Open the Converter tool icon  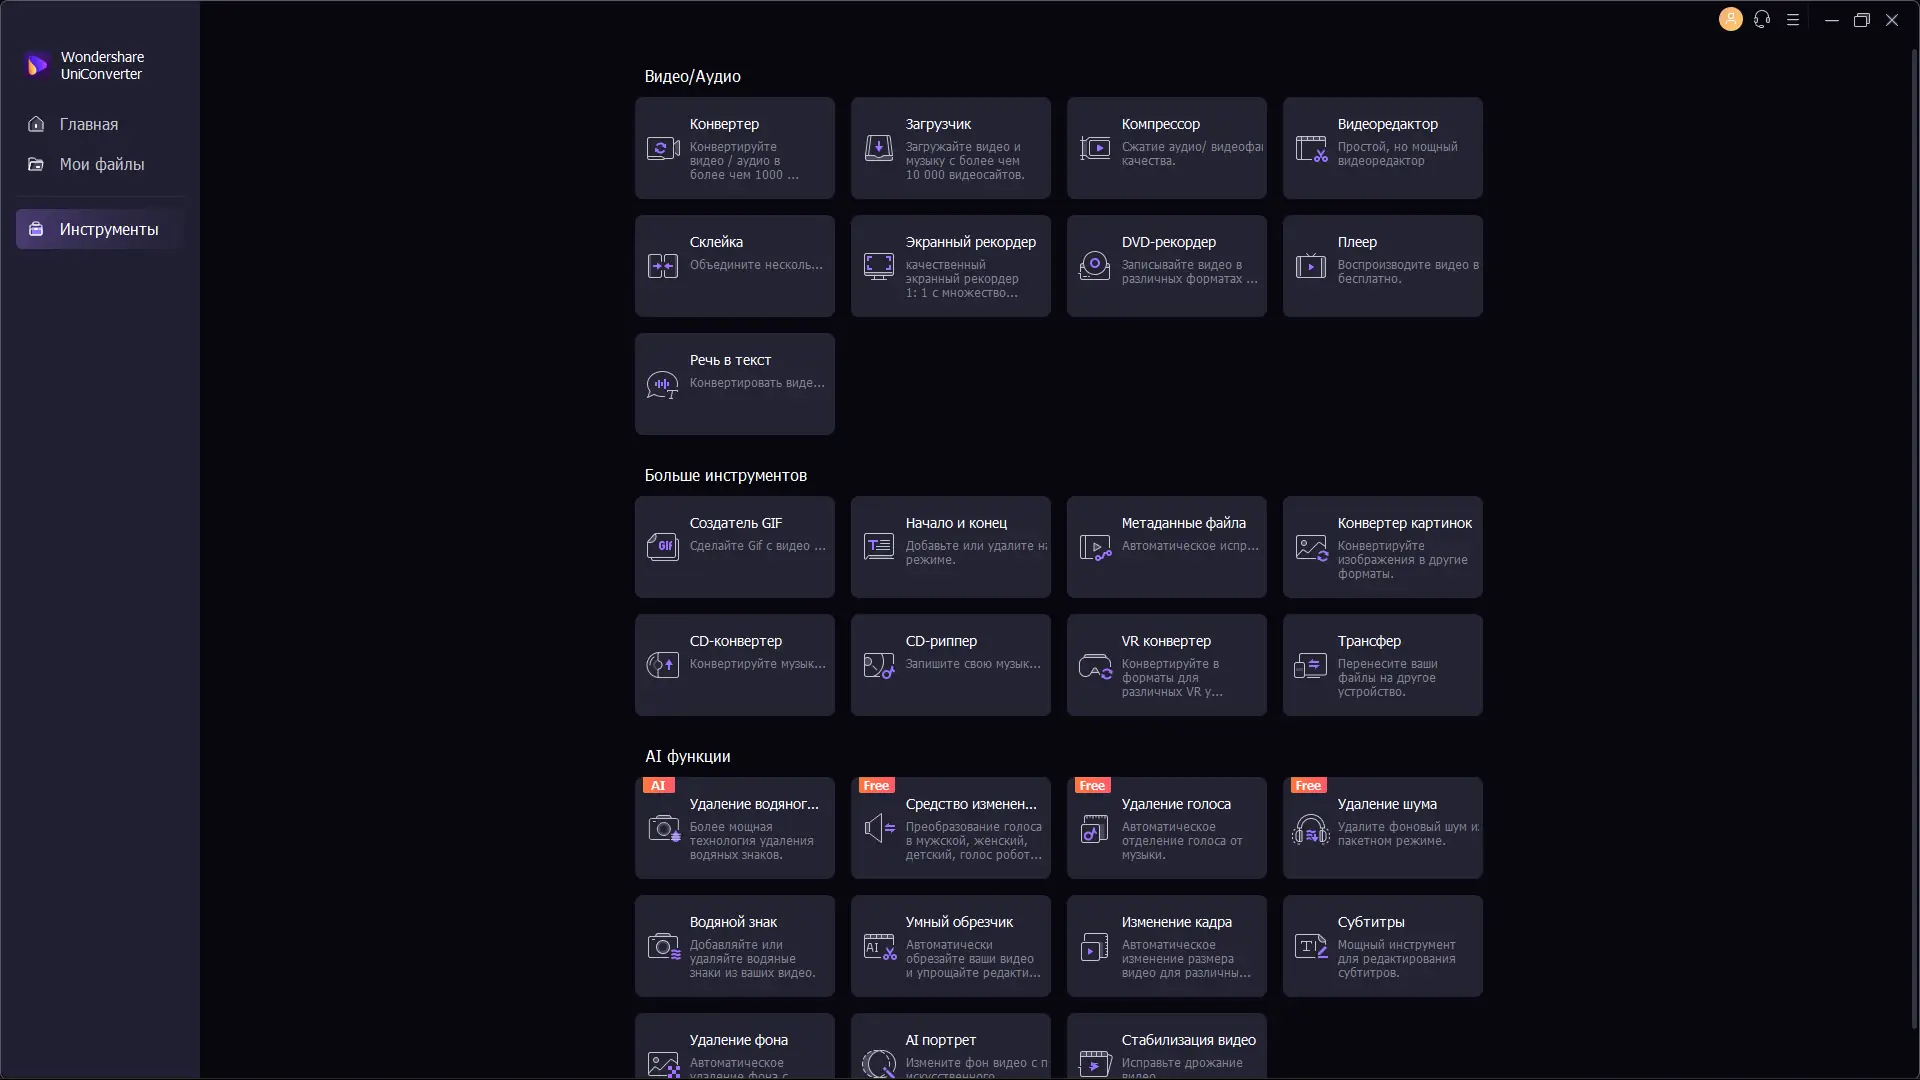pyautogui.click(x=663, y=149)
